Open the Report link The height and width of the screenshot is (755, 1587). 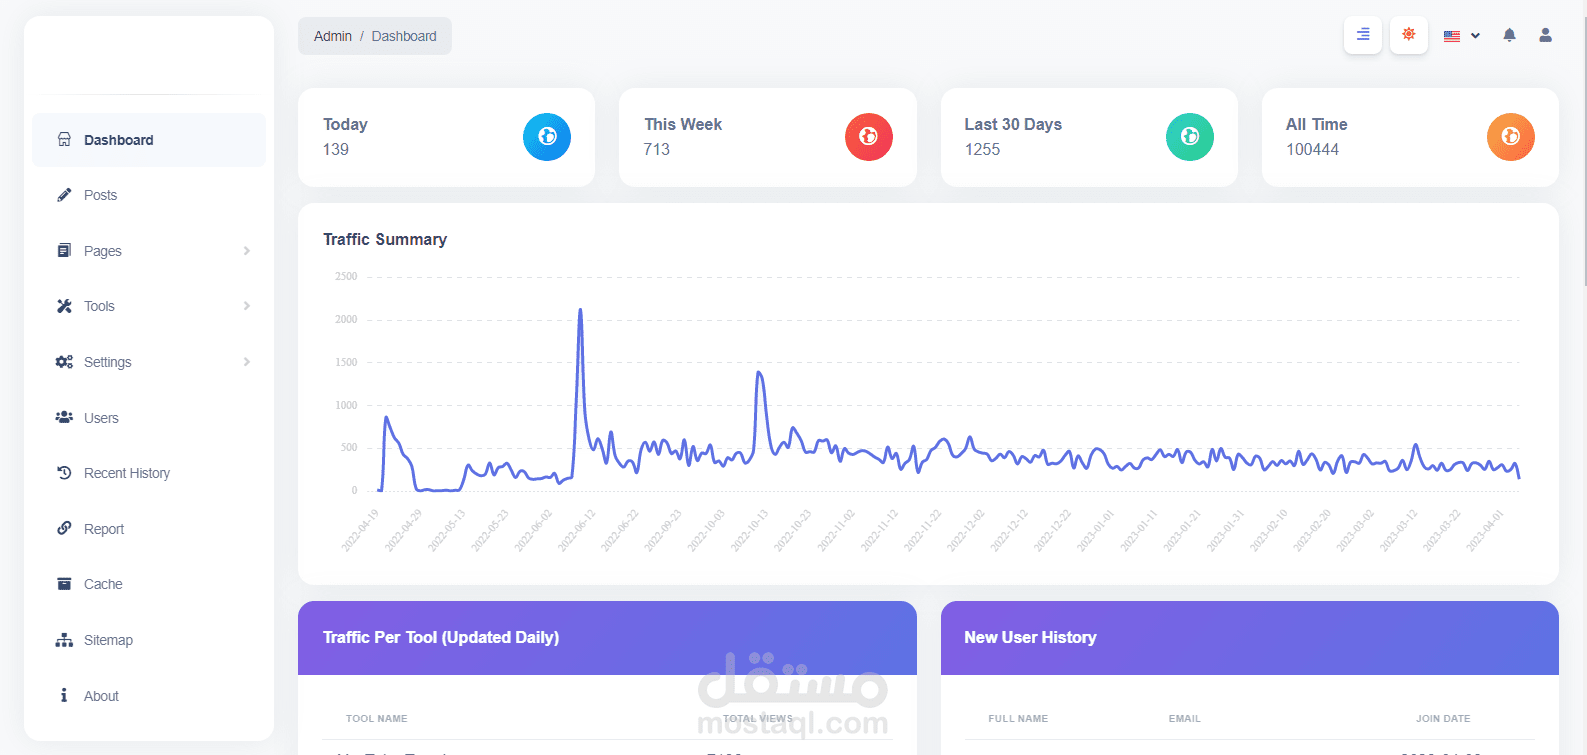click(x=149, y=529)
